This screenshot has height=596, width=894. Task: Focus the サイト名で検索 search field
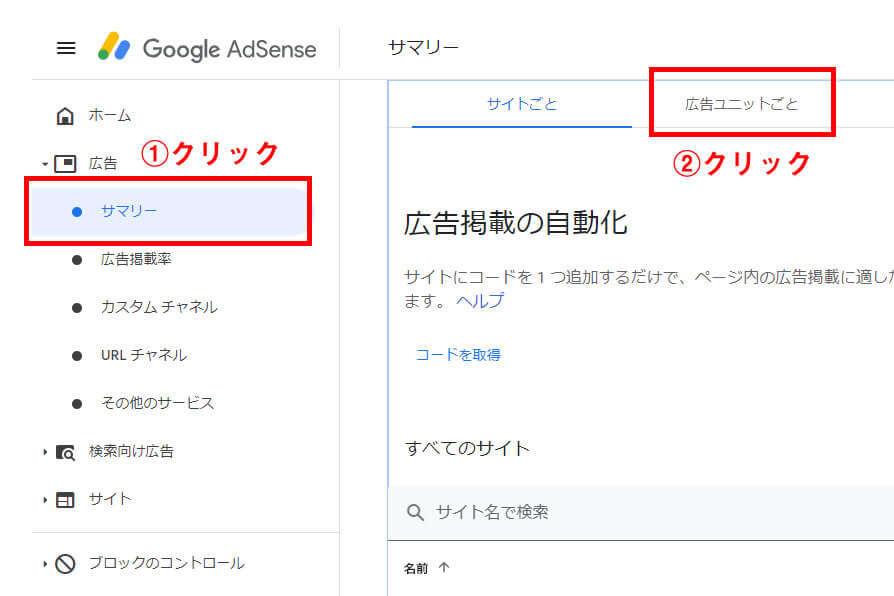[640, 513]
